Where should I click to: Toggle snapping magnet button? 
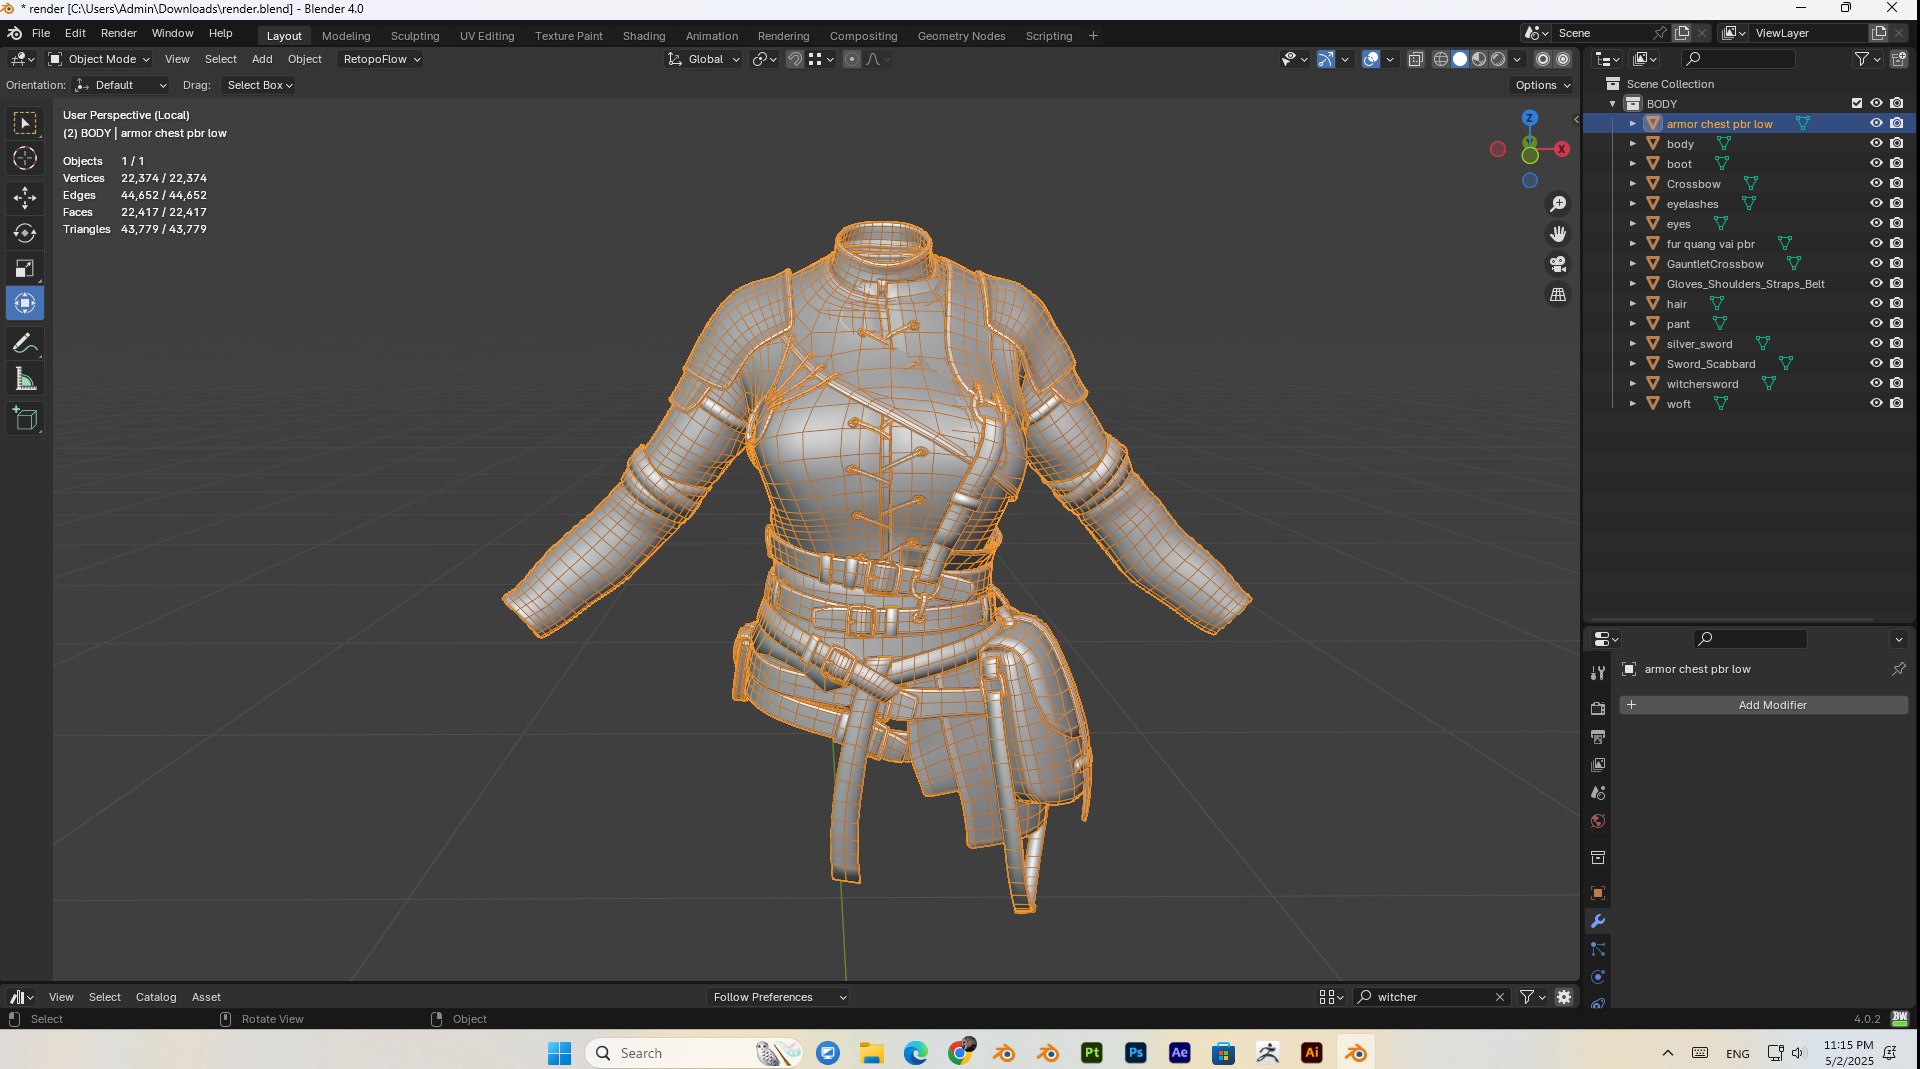click(x=794, y=59)
